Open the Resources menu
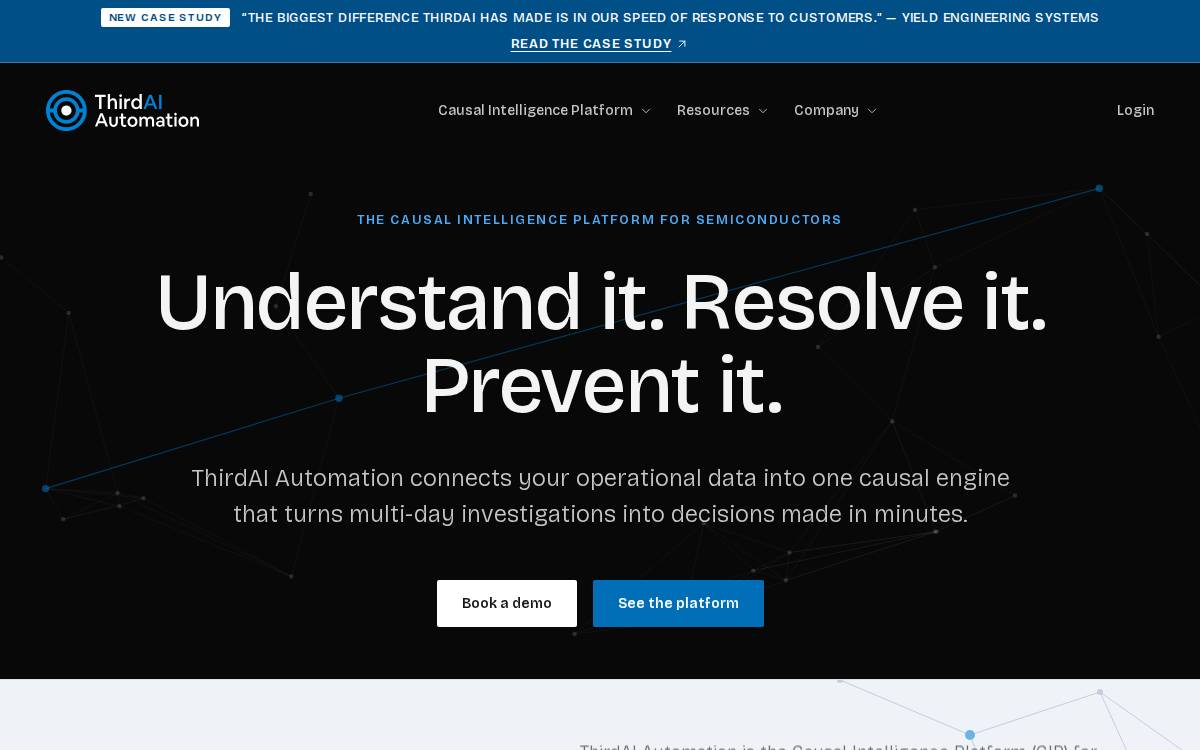This screenshot has width=1200, height=750. point(722,110)
